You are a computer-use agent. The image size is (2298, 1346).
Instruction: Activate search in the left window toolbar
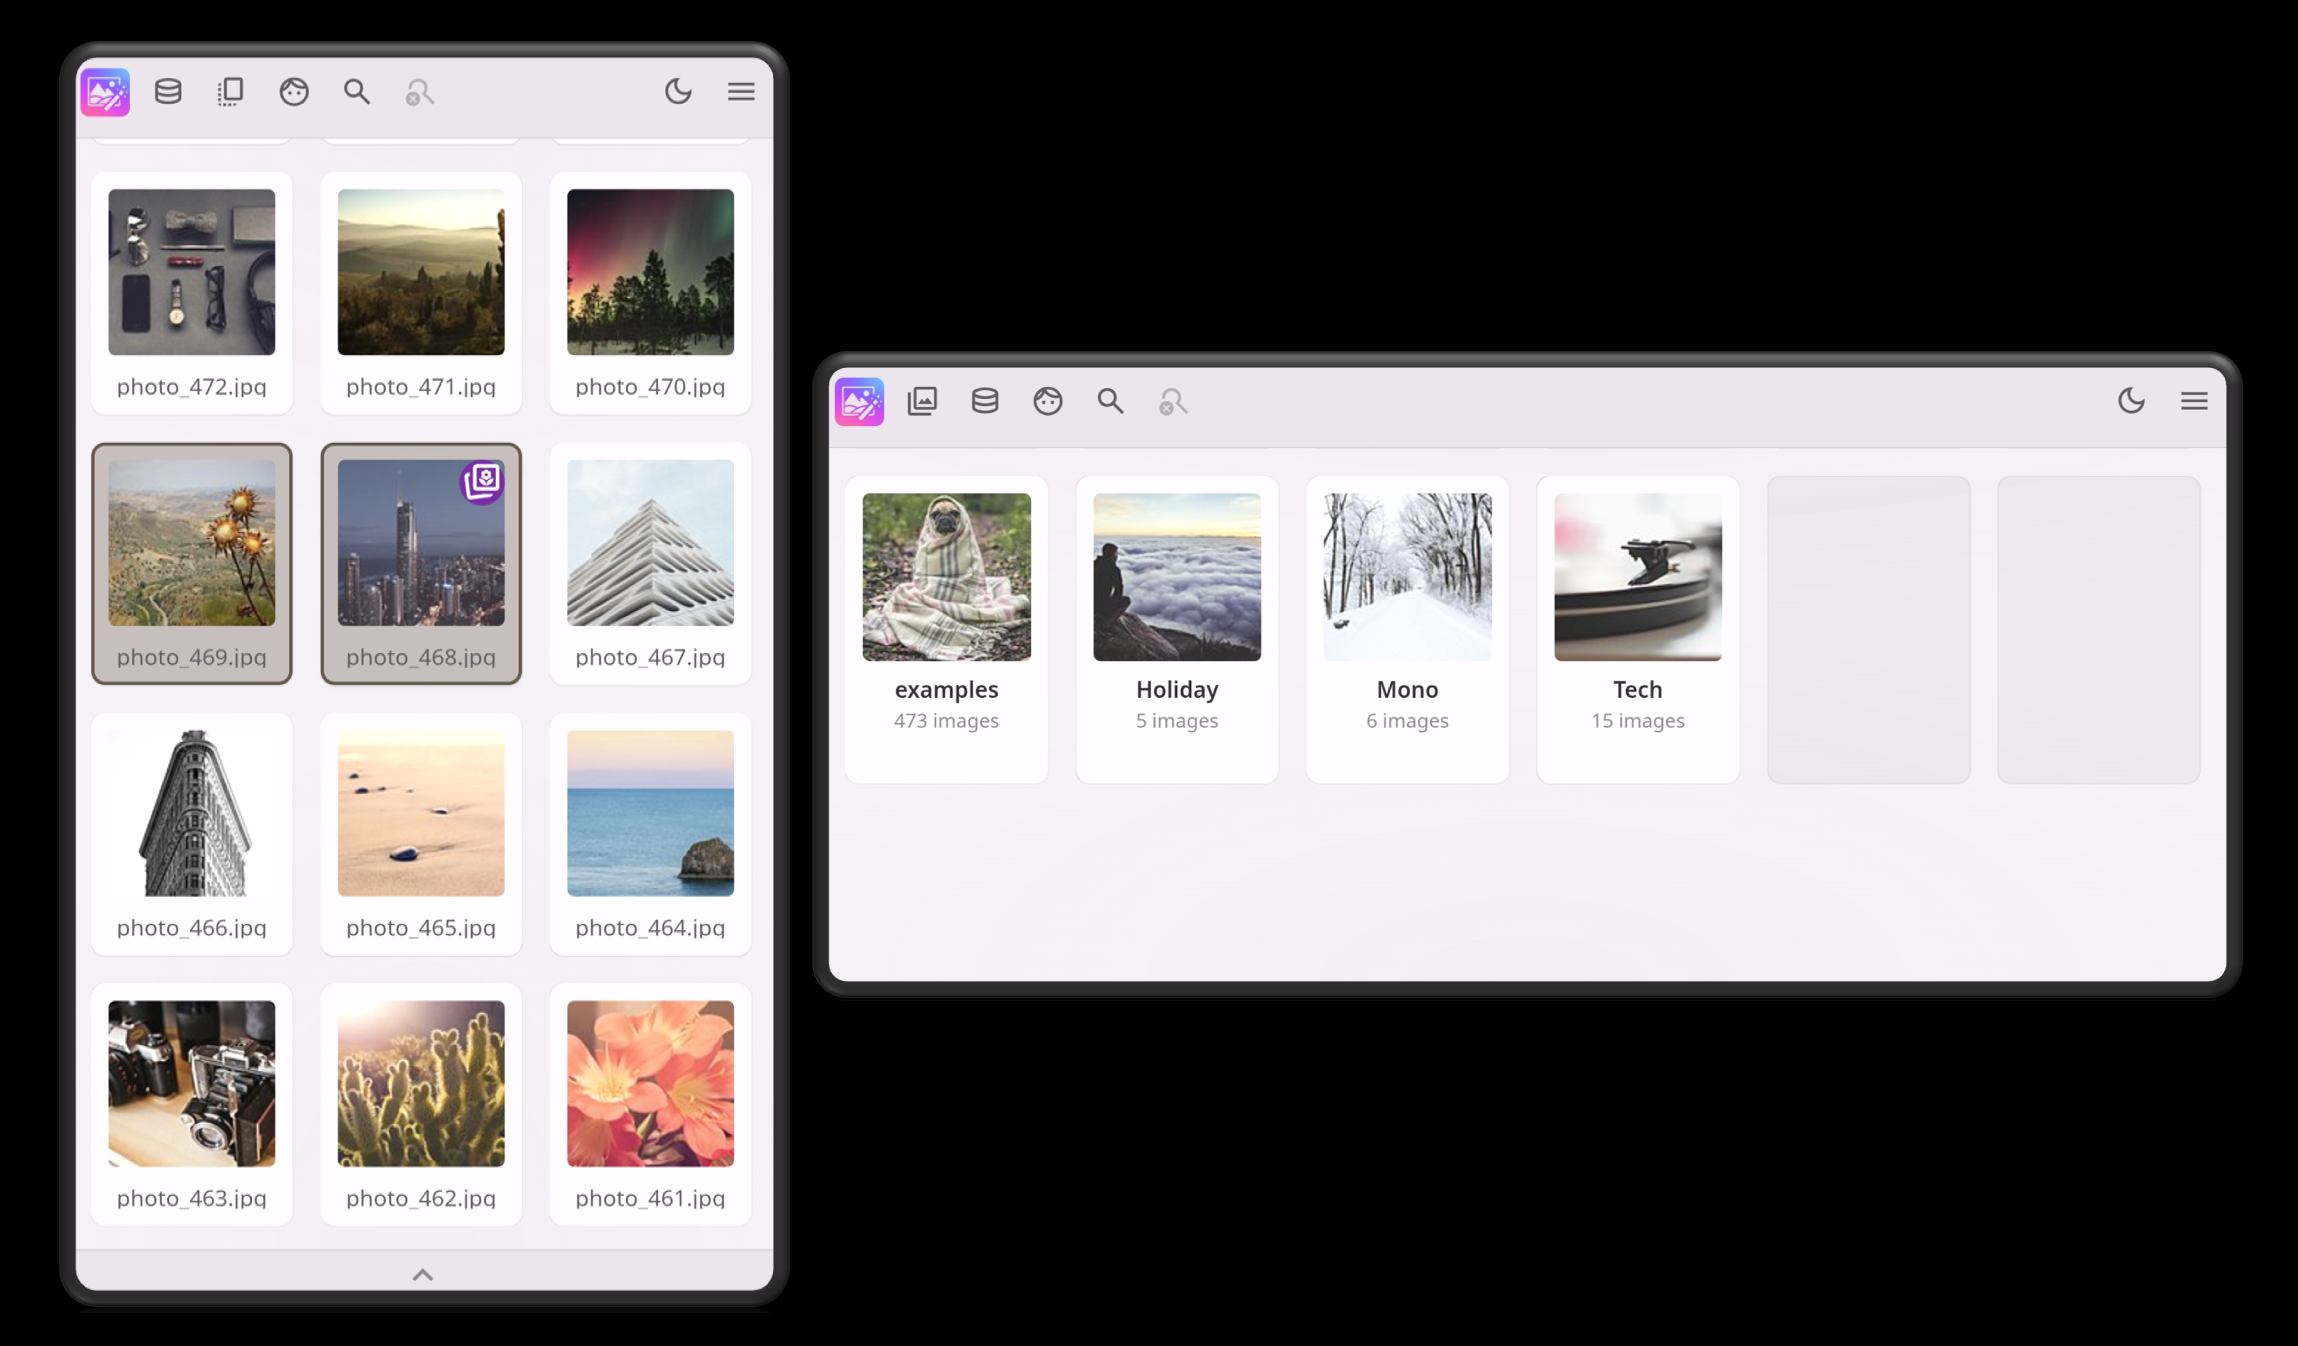point(357,92)
